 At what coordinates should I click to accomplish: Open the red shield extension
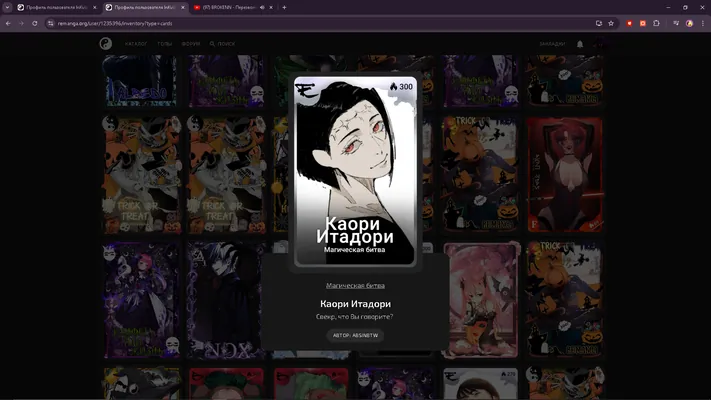pyautogui.click(x=629, y=23)
